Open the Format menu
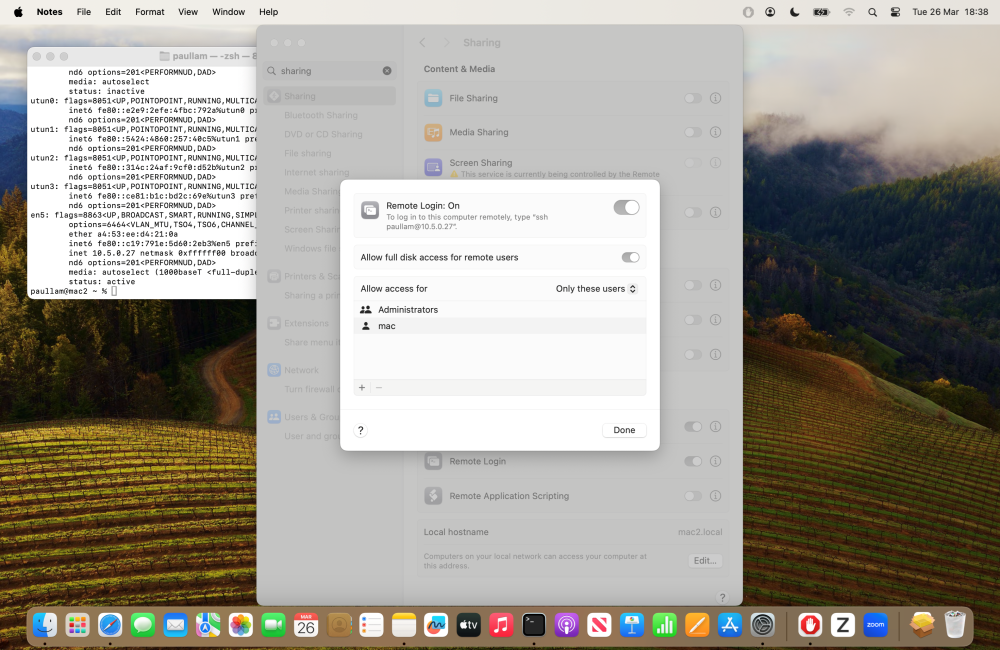Screen dimensions: 1000x650 pos(149,12)
